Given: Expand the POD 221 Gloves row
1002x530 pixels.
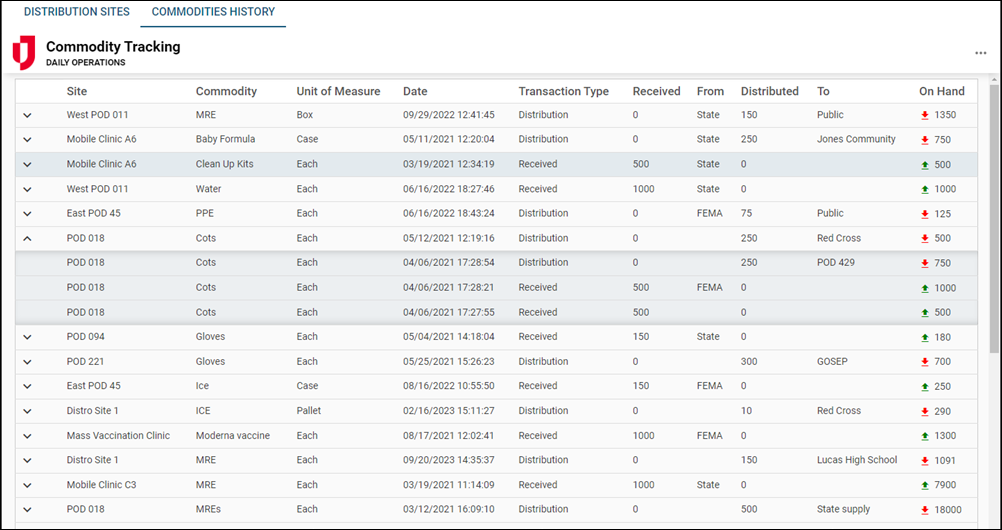Looking at the screenshot, I should click(x=27, y=362).
